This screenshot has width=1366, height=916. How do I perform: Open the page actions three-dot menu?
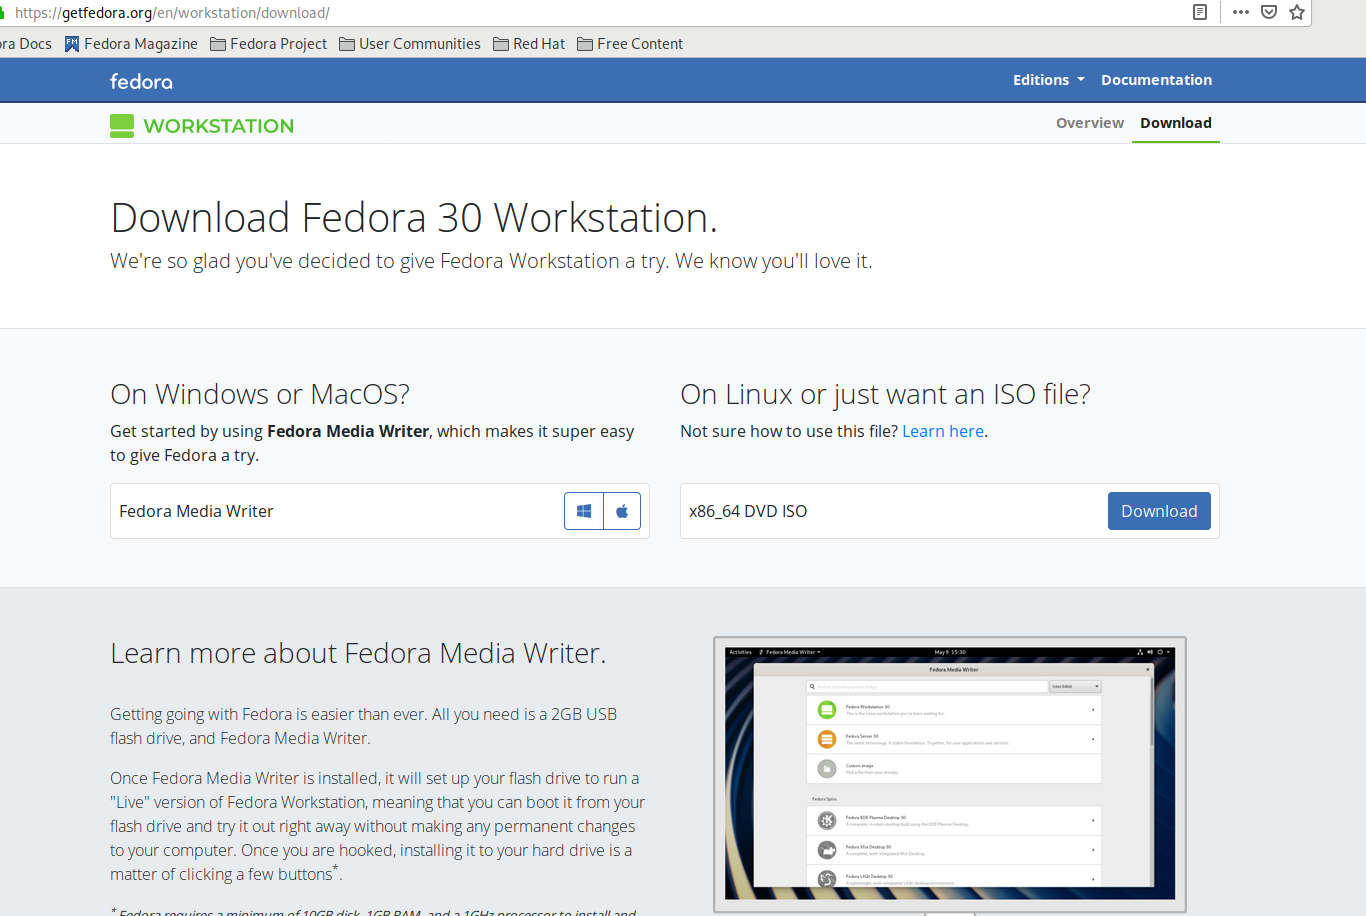(x=1241, y=12)
